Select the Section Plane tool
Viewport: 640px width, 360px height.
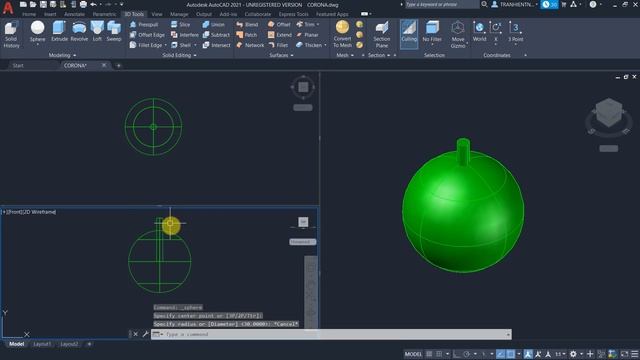coord(382,34)
